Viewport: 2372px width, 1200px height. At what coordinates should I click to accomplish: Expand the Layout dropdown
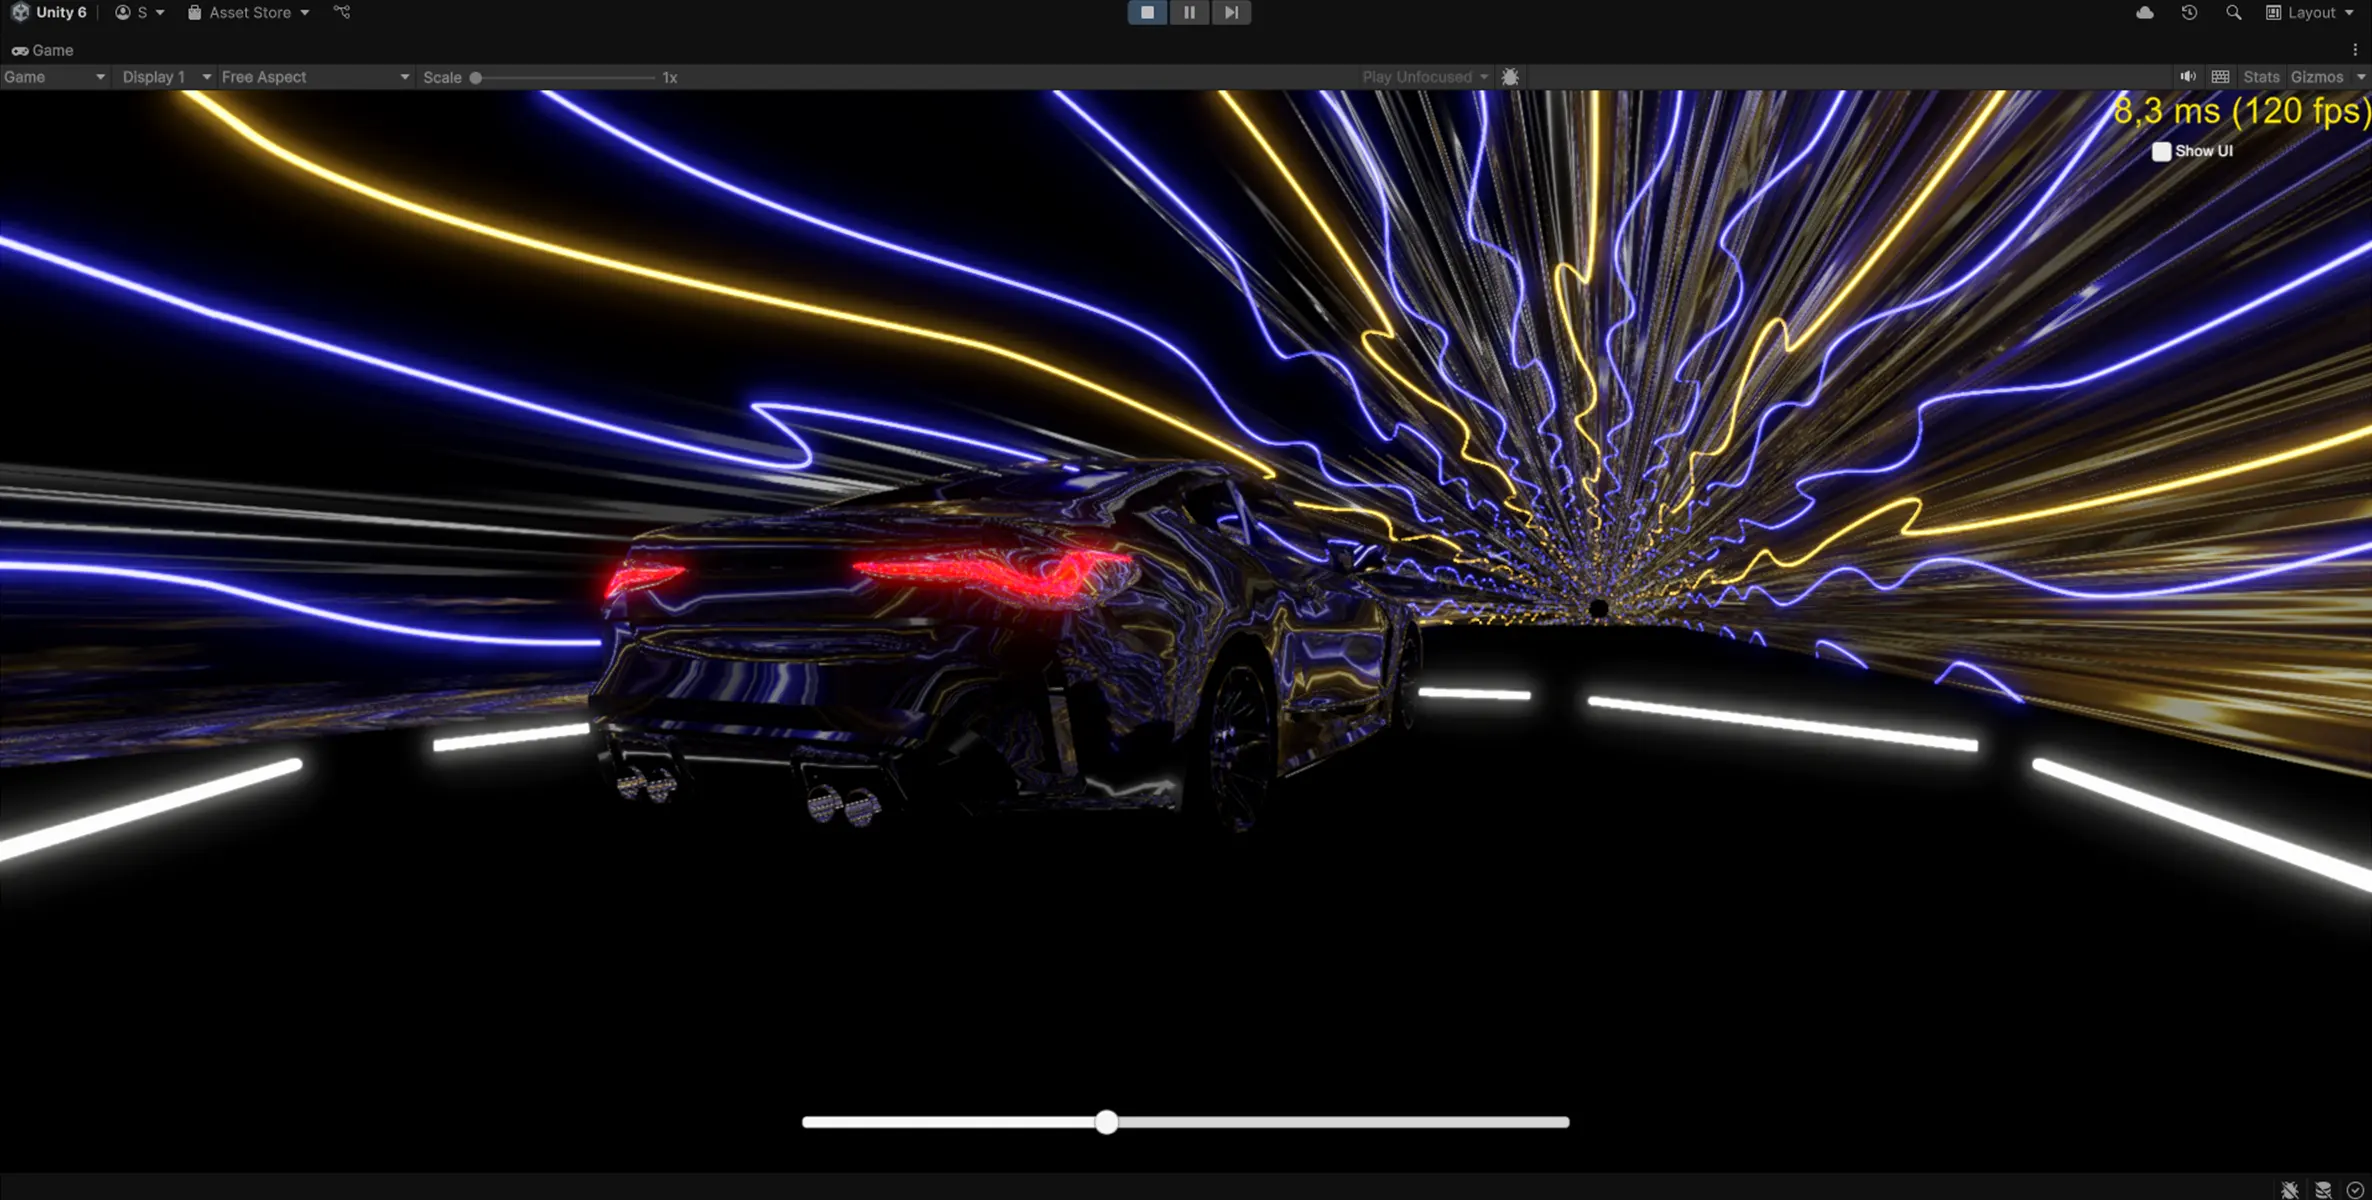(2311, 13)
